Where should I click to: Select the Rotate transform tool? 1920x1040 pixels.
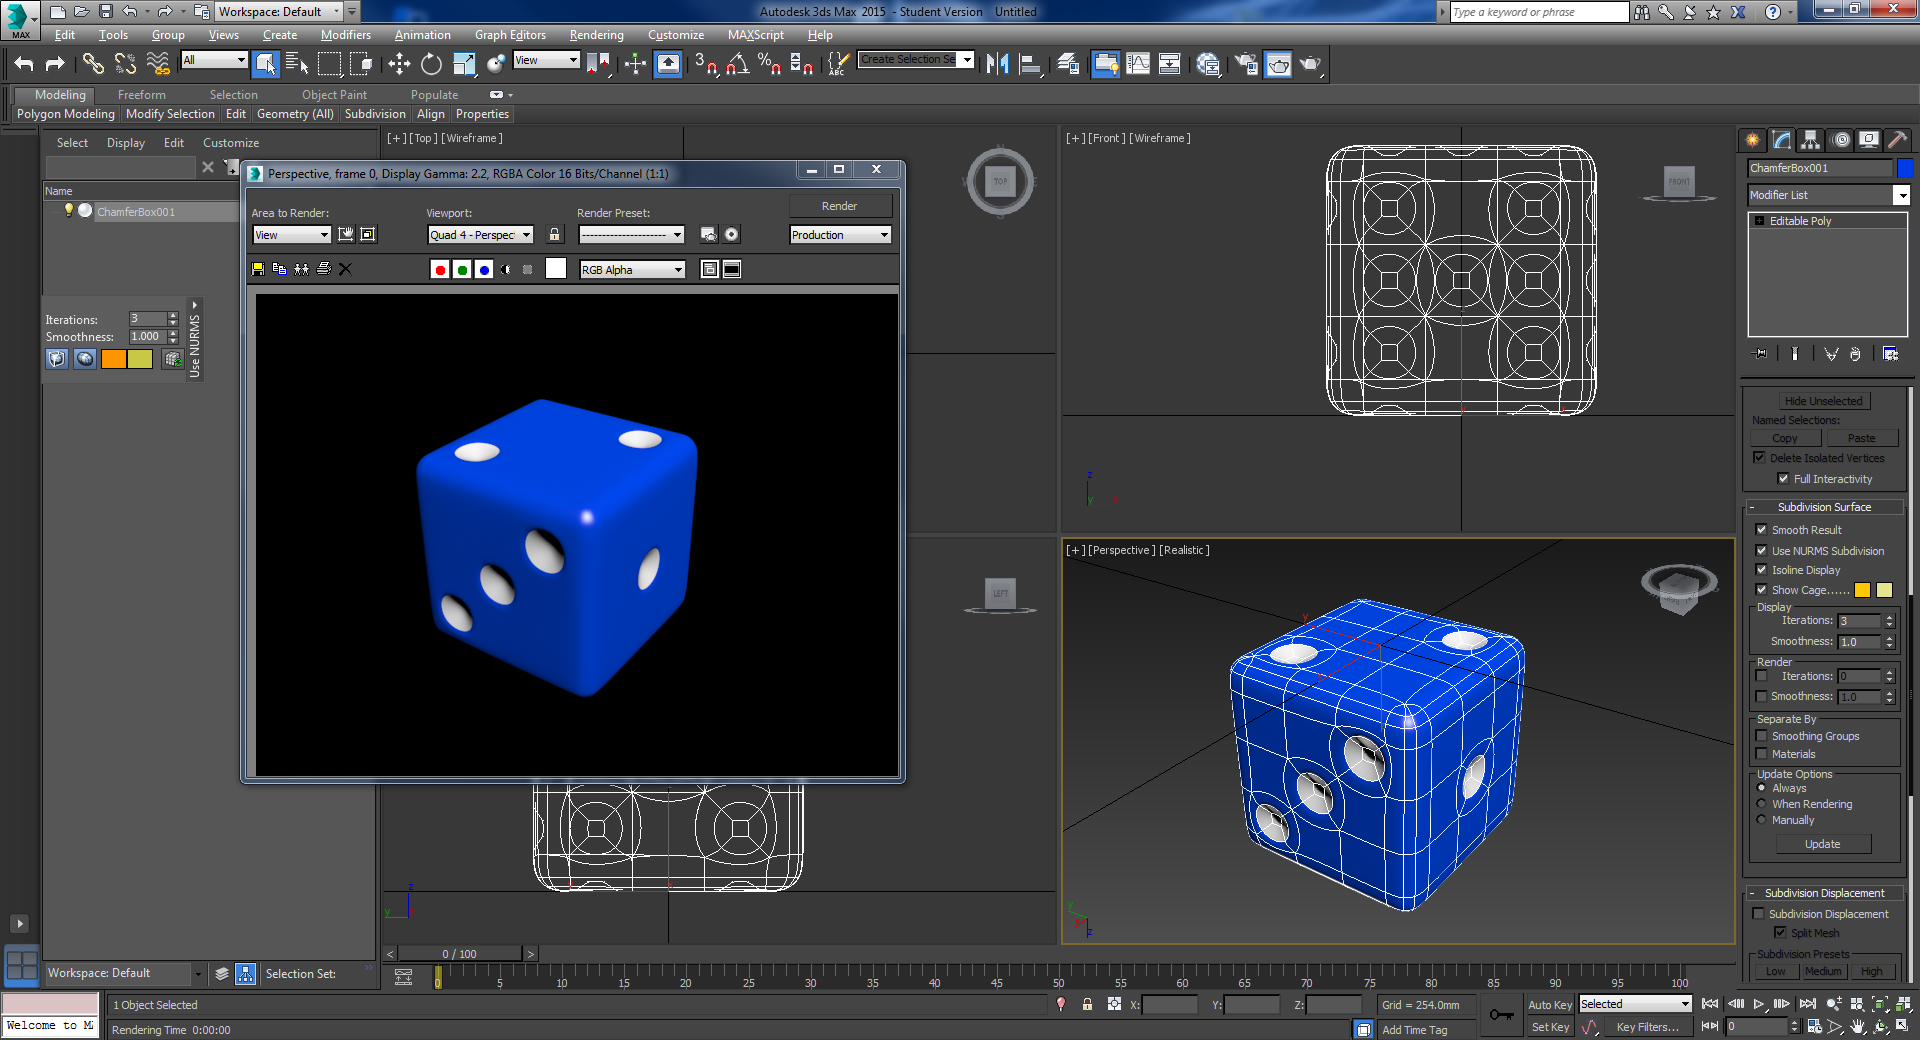(431, 64)
